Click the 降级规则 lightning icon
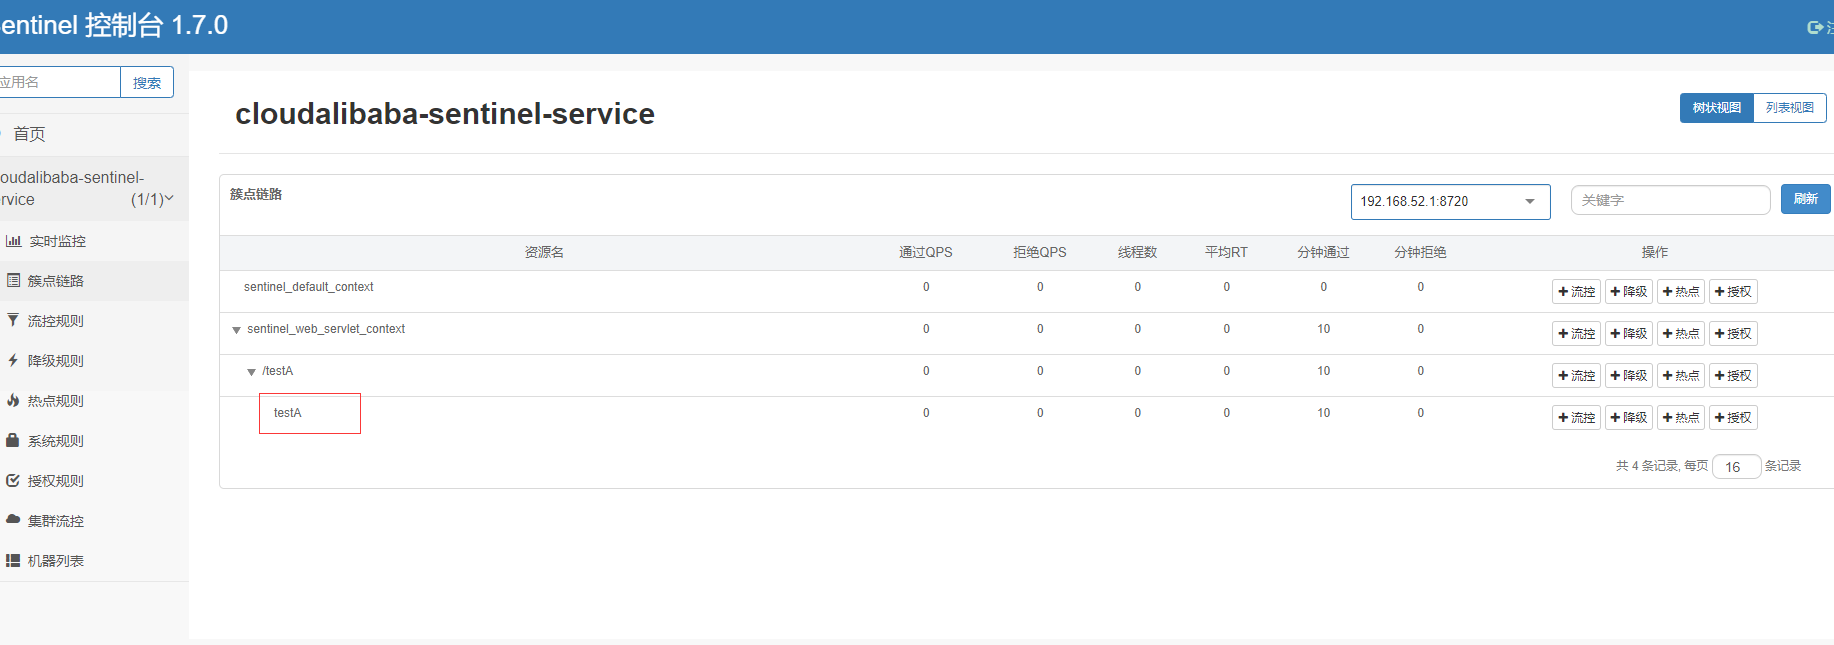Screen dimensions: 1834x645 (13, 360)
